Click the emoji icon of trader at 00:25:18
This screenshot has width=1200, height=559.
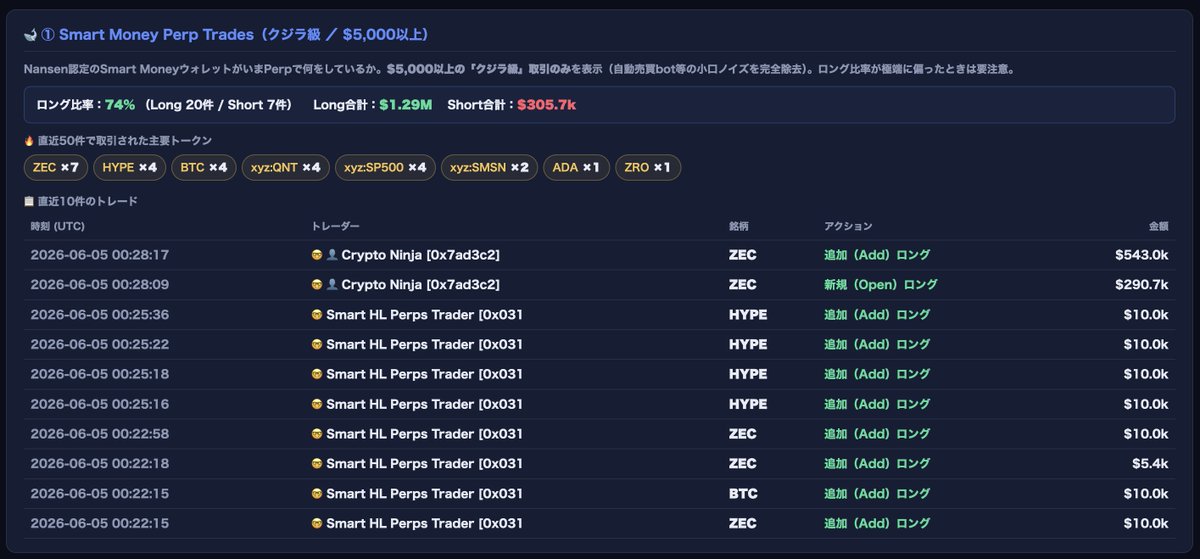(317, 375)
